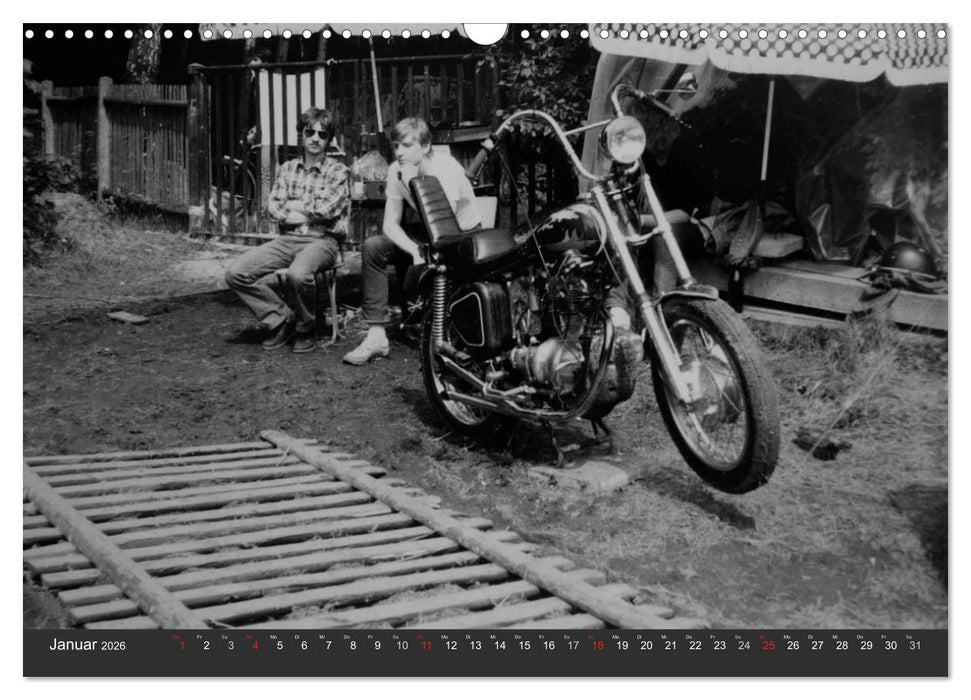The width and height of the screenshot is (971, 700).
Task: Click the motorcycle's round headlight
Action: click(626, 140)
